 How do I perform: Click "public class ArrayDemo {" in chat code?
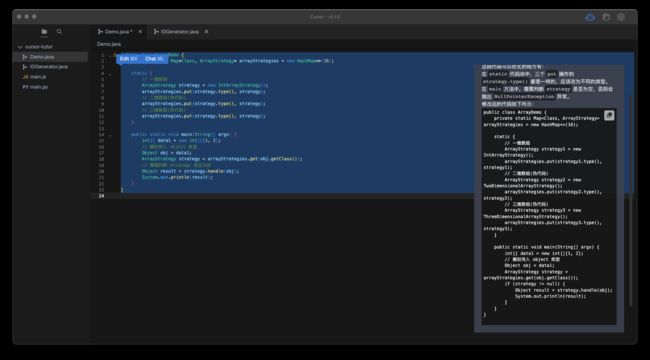[515, 112]
